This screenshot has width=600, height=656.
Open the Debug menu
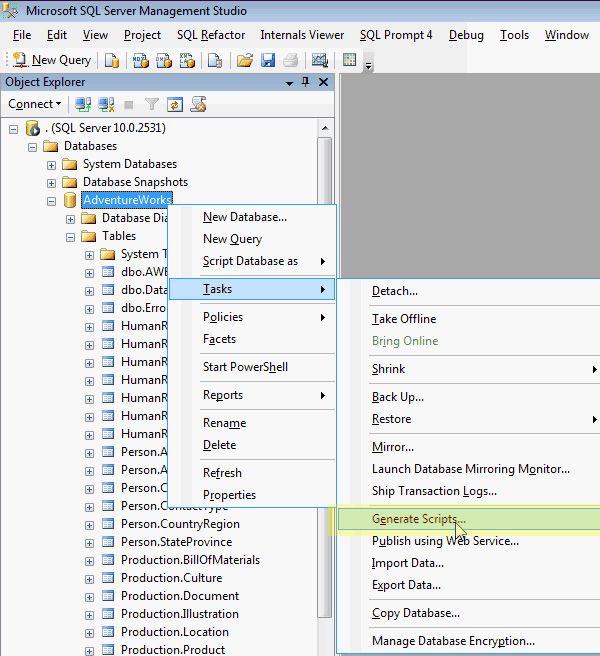tap(466, 35)
